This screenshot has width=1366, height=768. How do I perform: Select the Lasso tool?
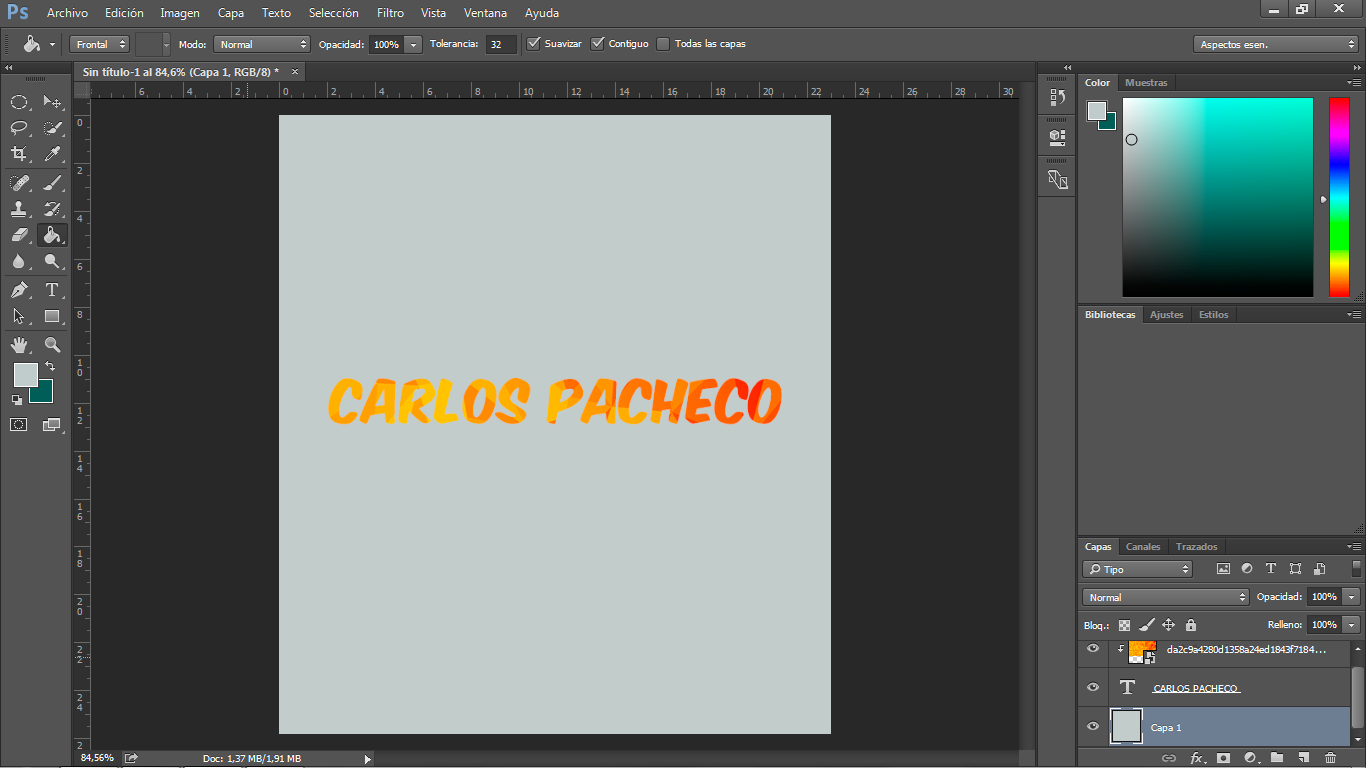[x=19, y=128]
